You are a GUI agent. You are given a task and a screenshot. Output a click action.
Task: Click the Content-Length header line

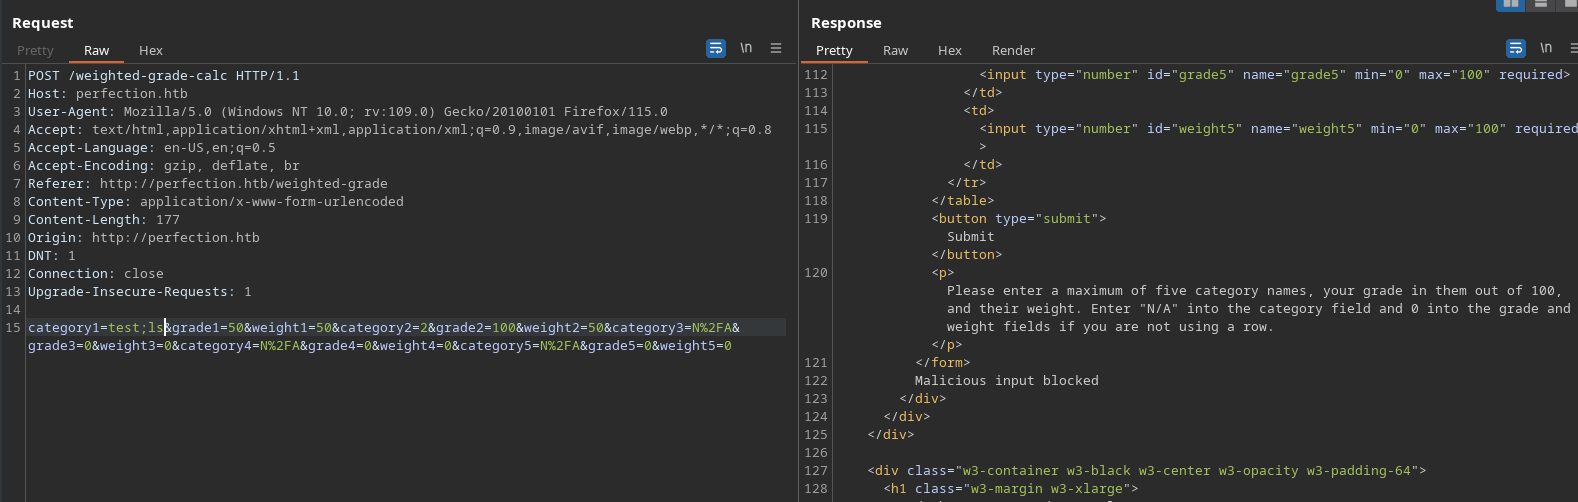click(x=103, y=220)
